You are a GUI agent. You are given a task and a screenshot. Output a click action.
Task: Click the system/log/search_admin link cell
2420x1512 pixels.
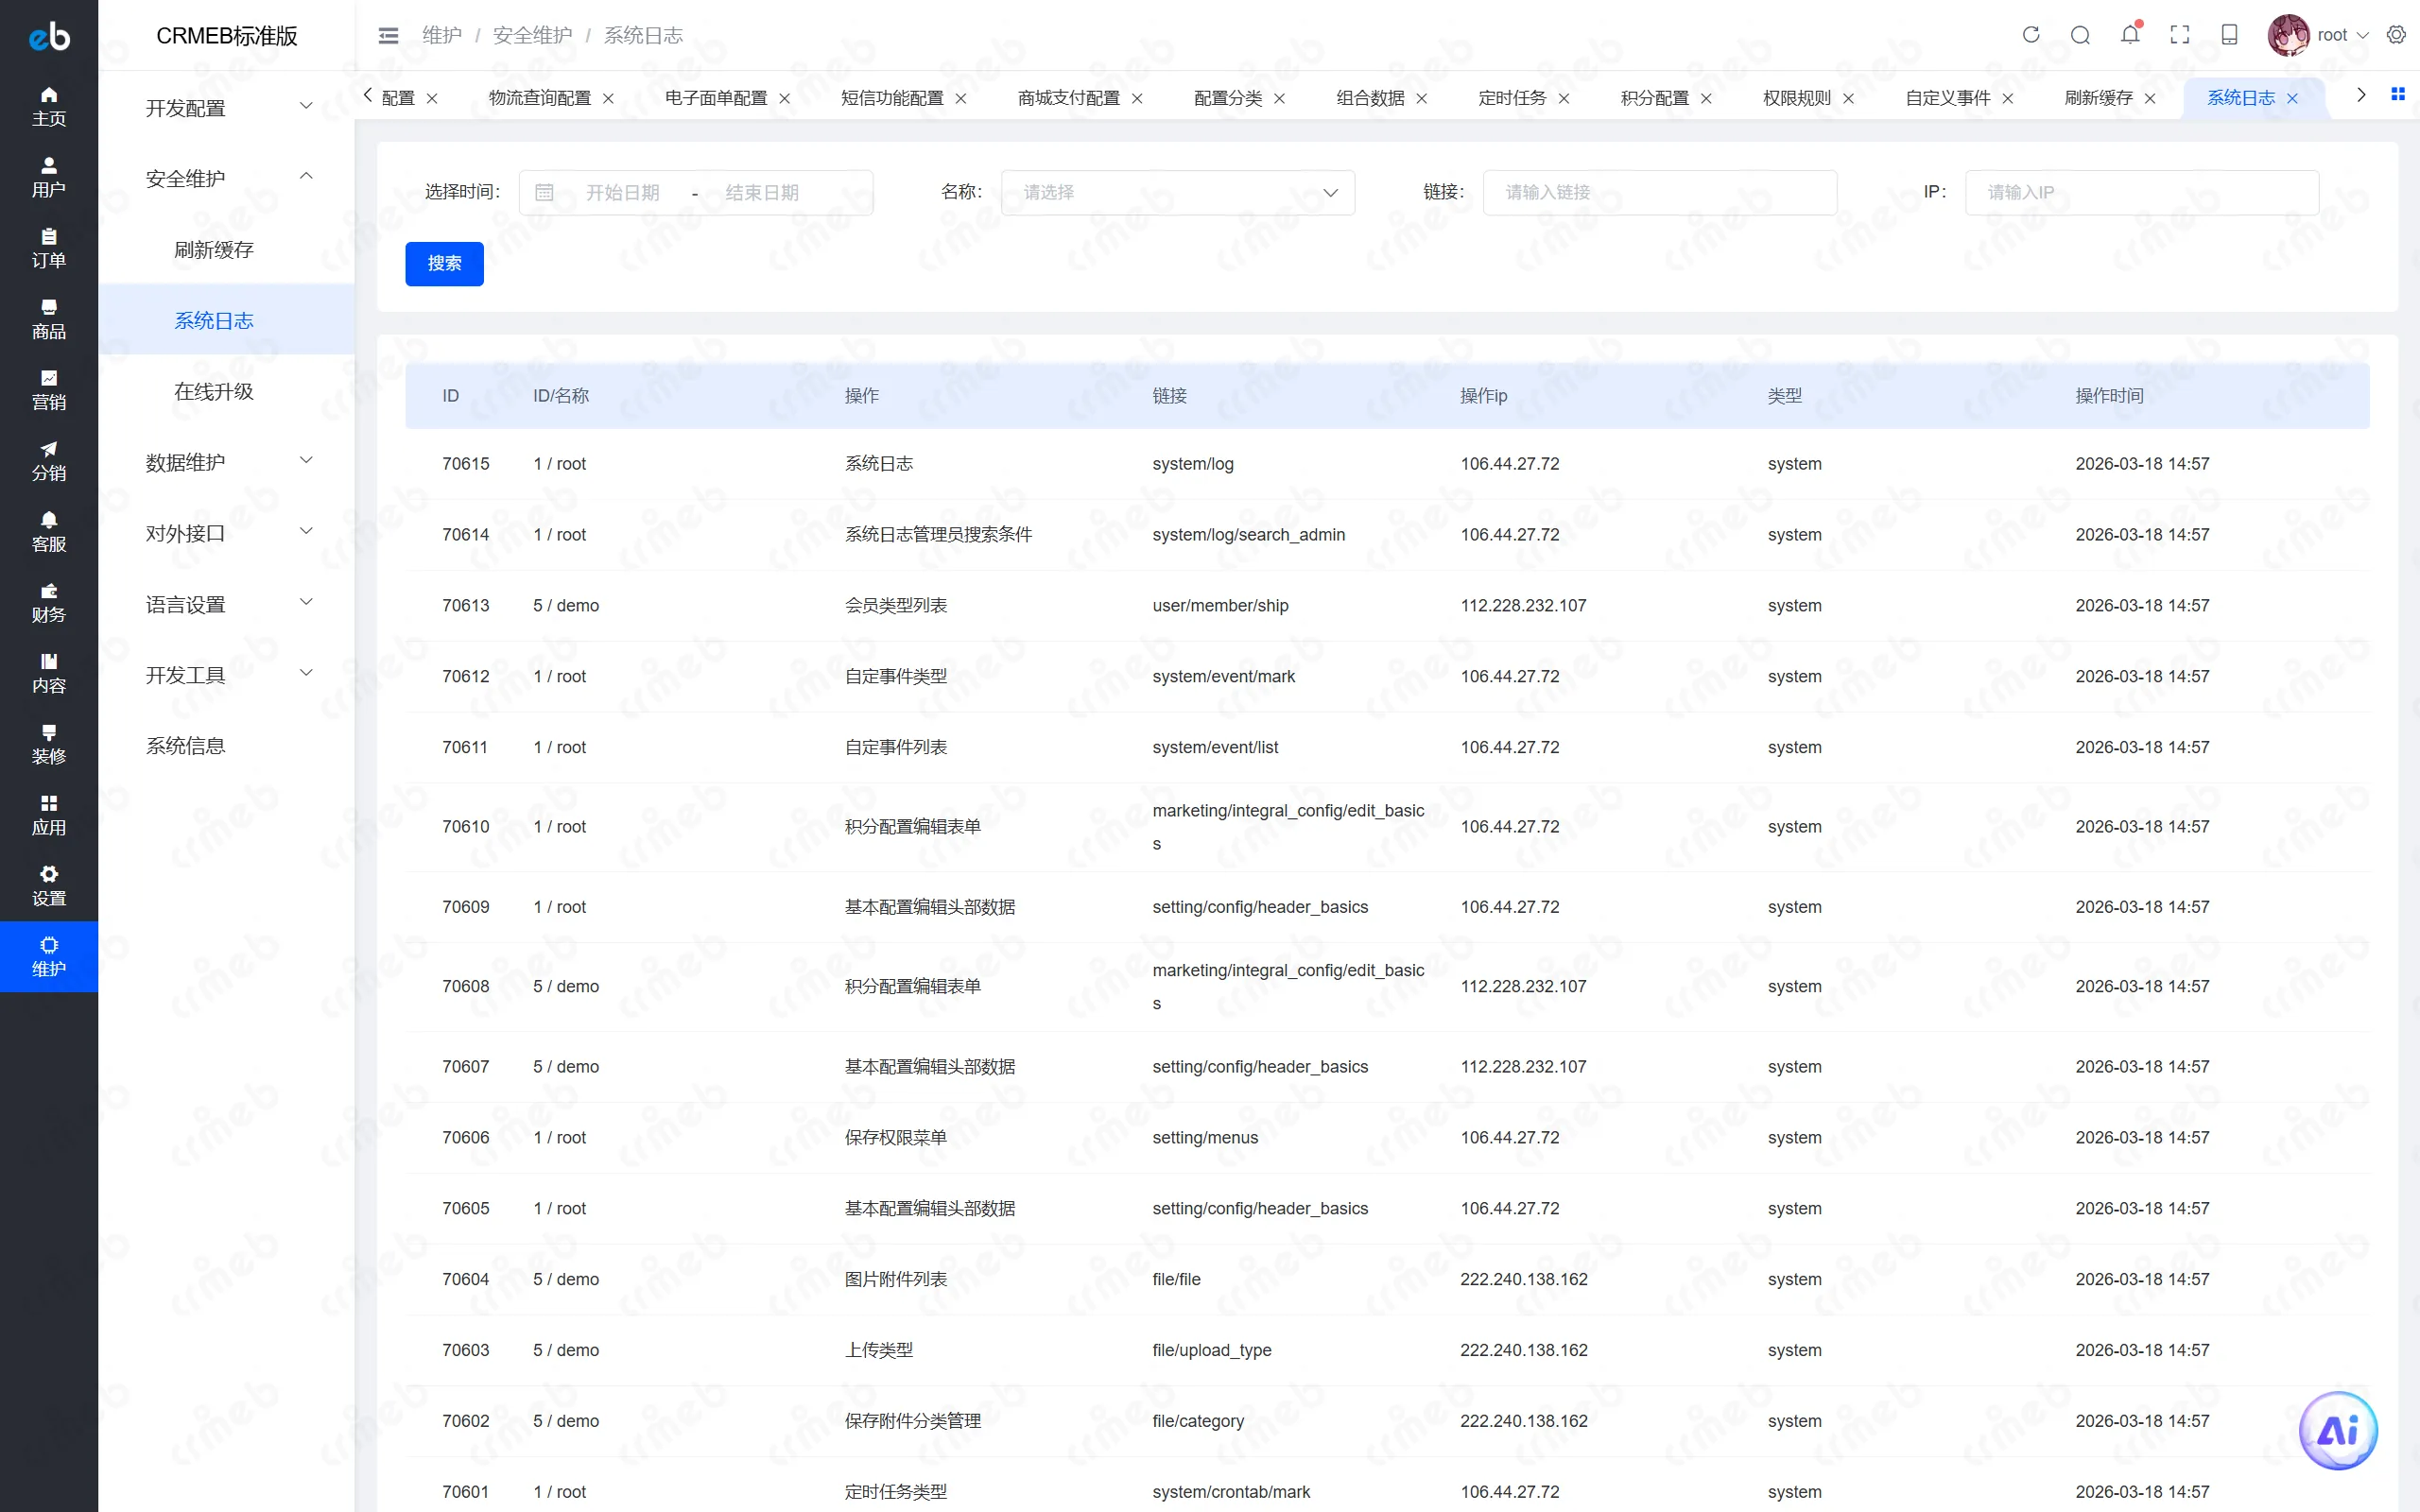tap(1248, 535)
